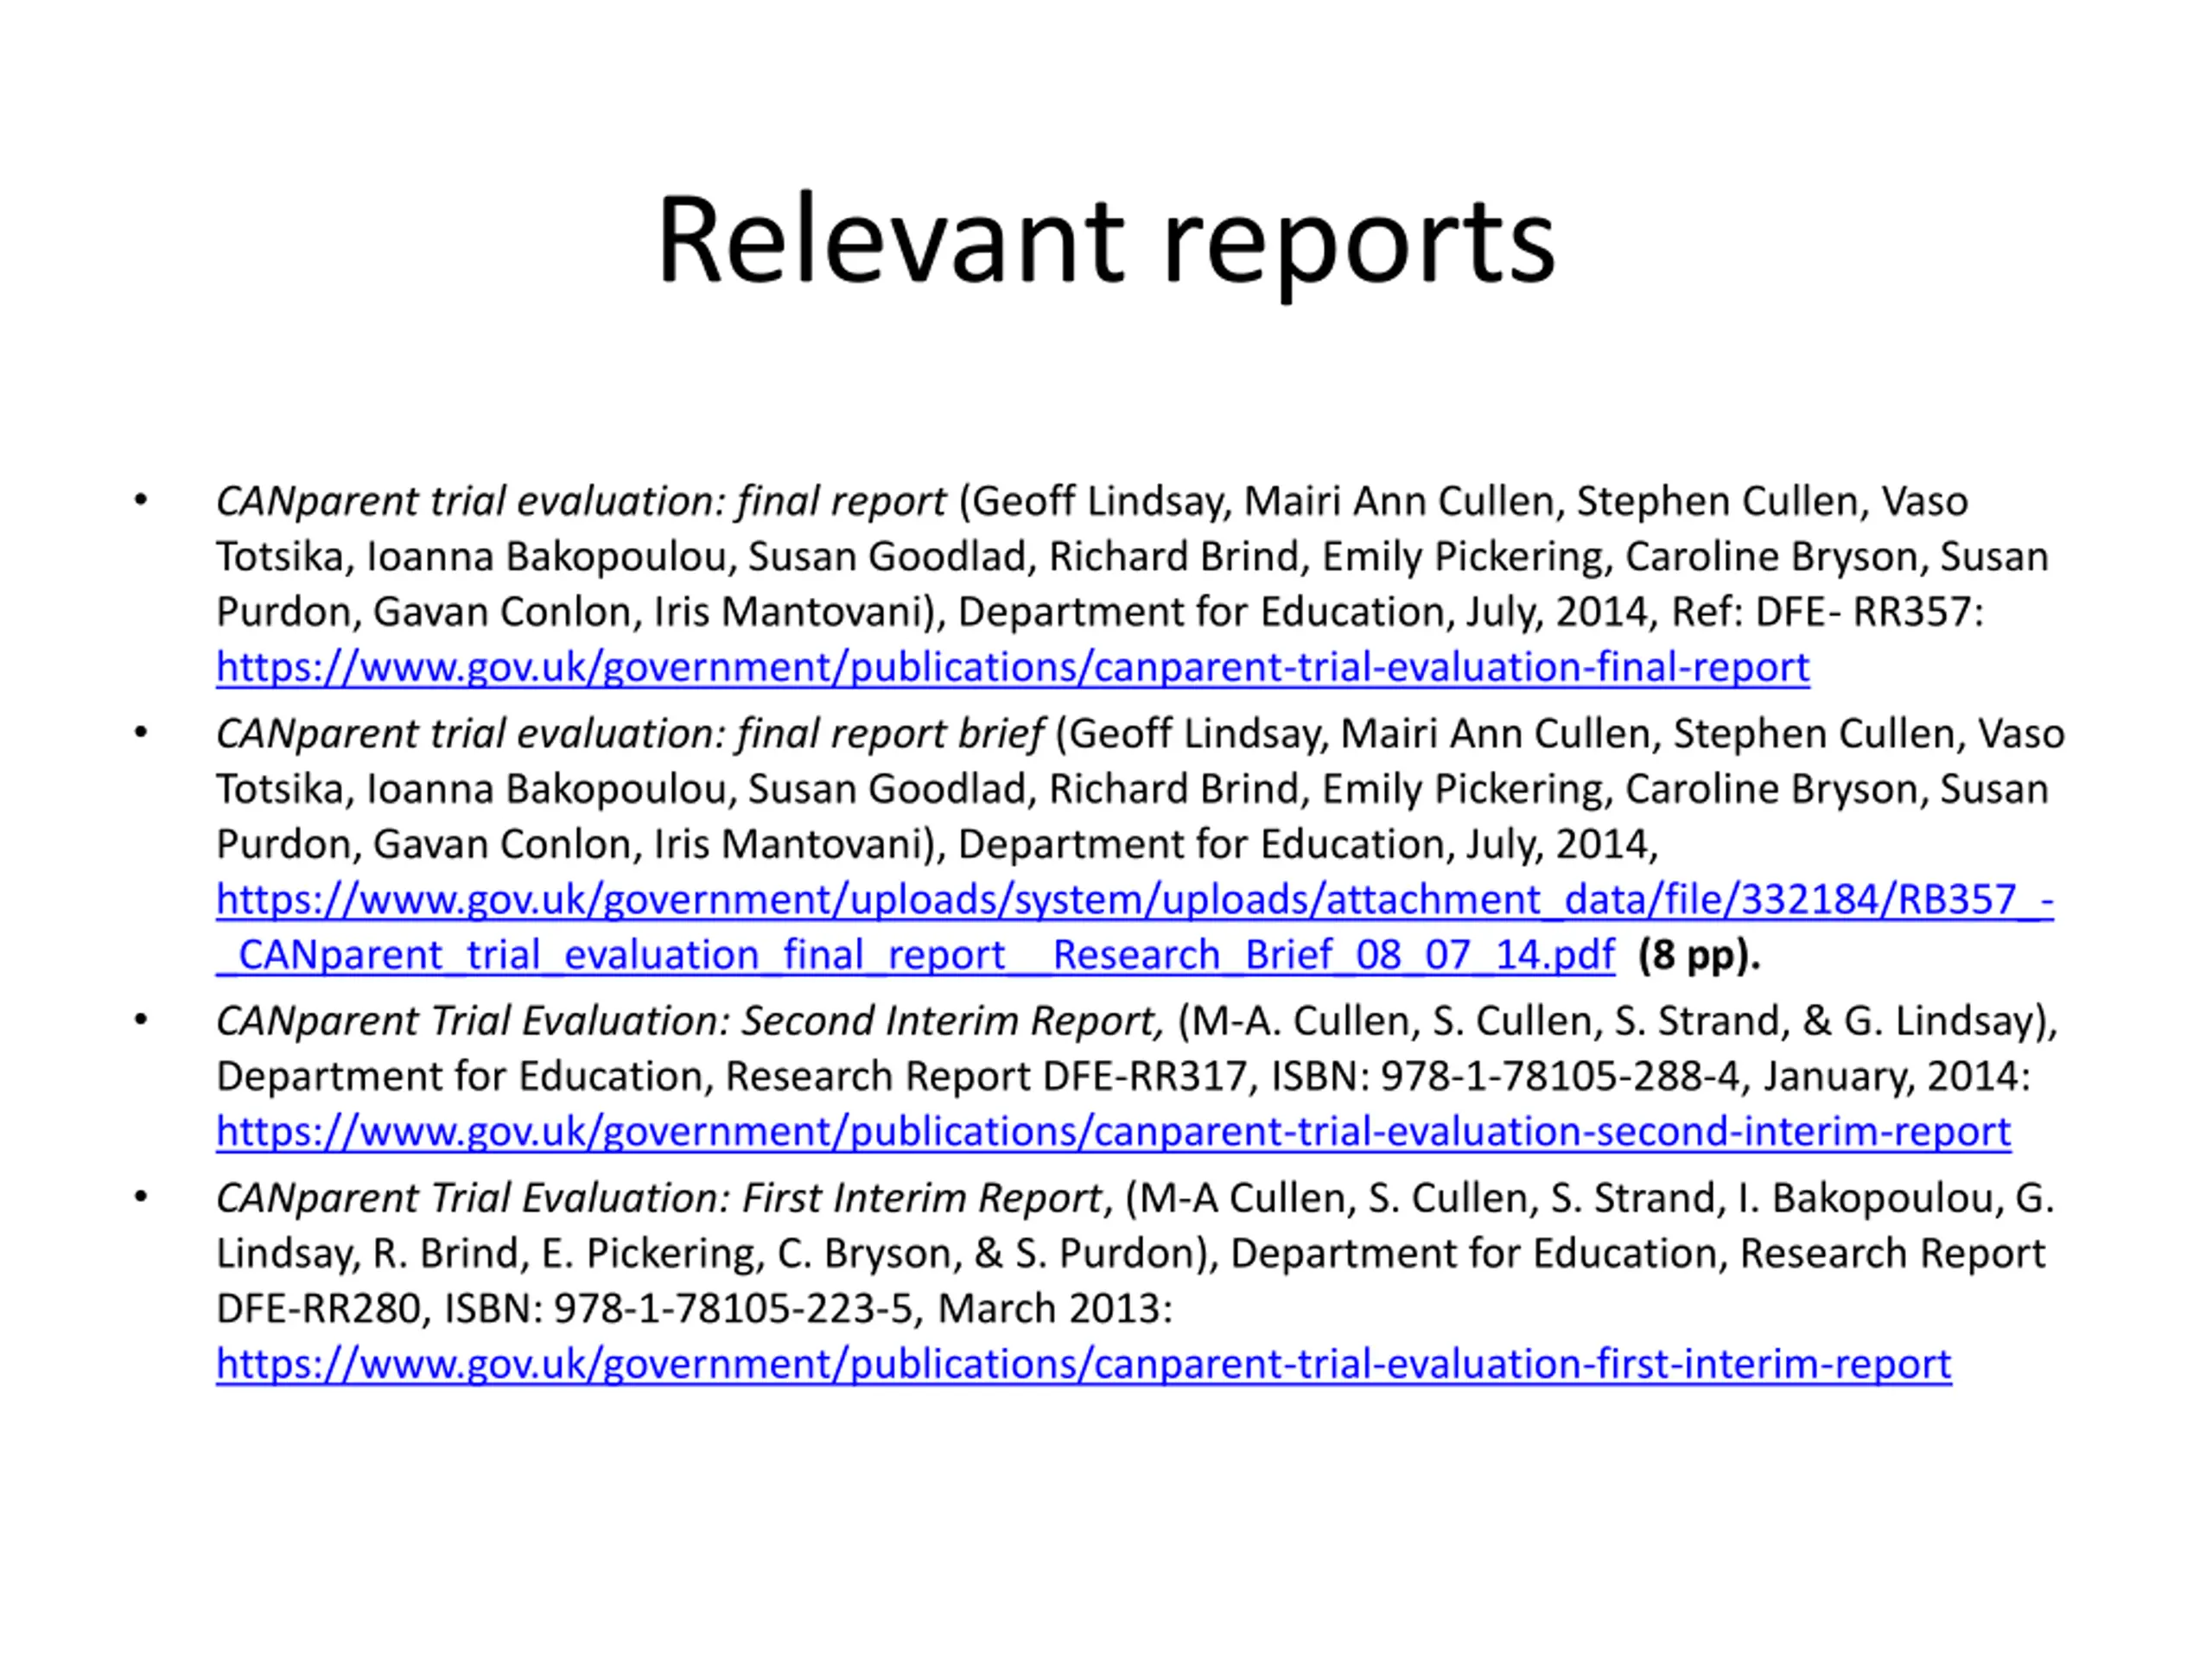Click the 'Ref: DFE- RR357:' reference text
Viewport: 2212px width, 1659px height.
click(x=1828, y=612)
